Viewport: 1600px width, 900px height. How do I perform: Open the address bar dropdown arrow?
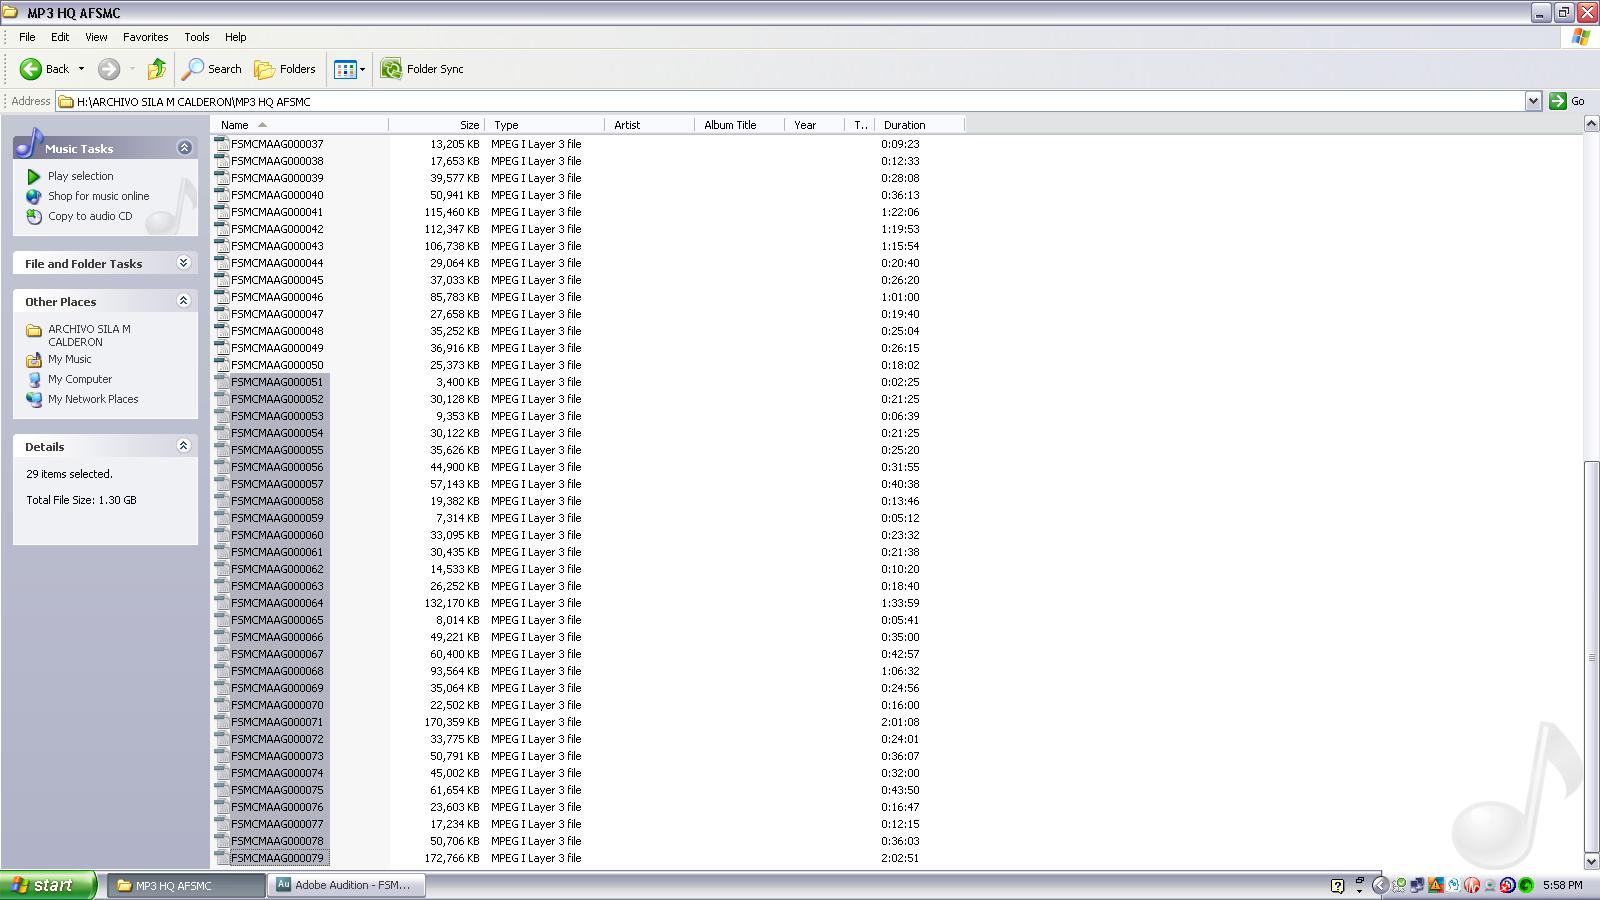click(x=1533, y=101)
